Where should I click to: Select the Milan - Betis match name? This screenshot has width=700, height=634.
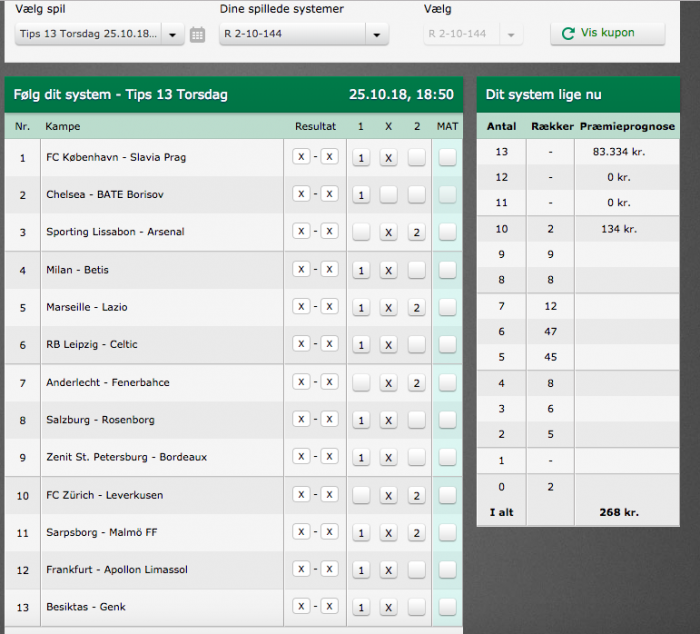coord(77,270)
